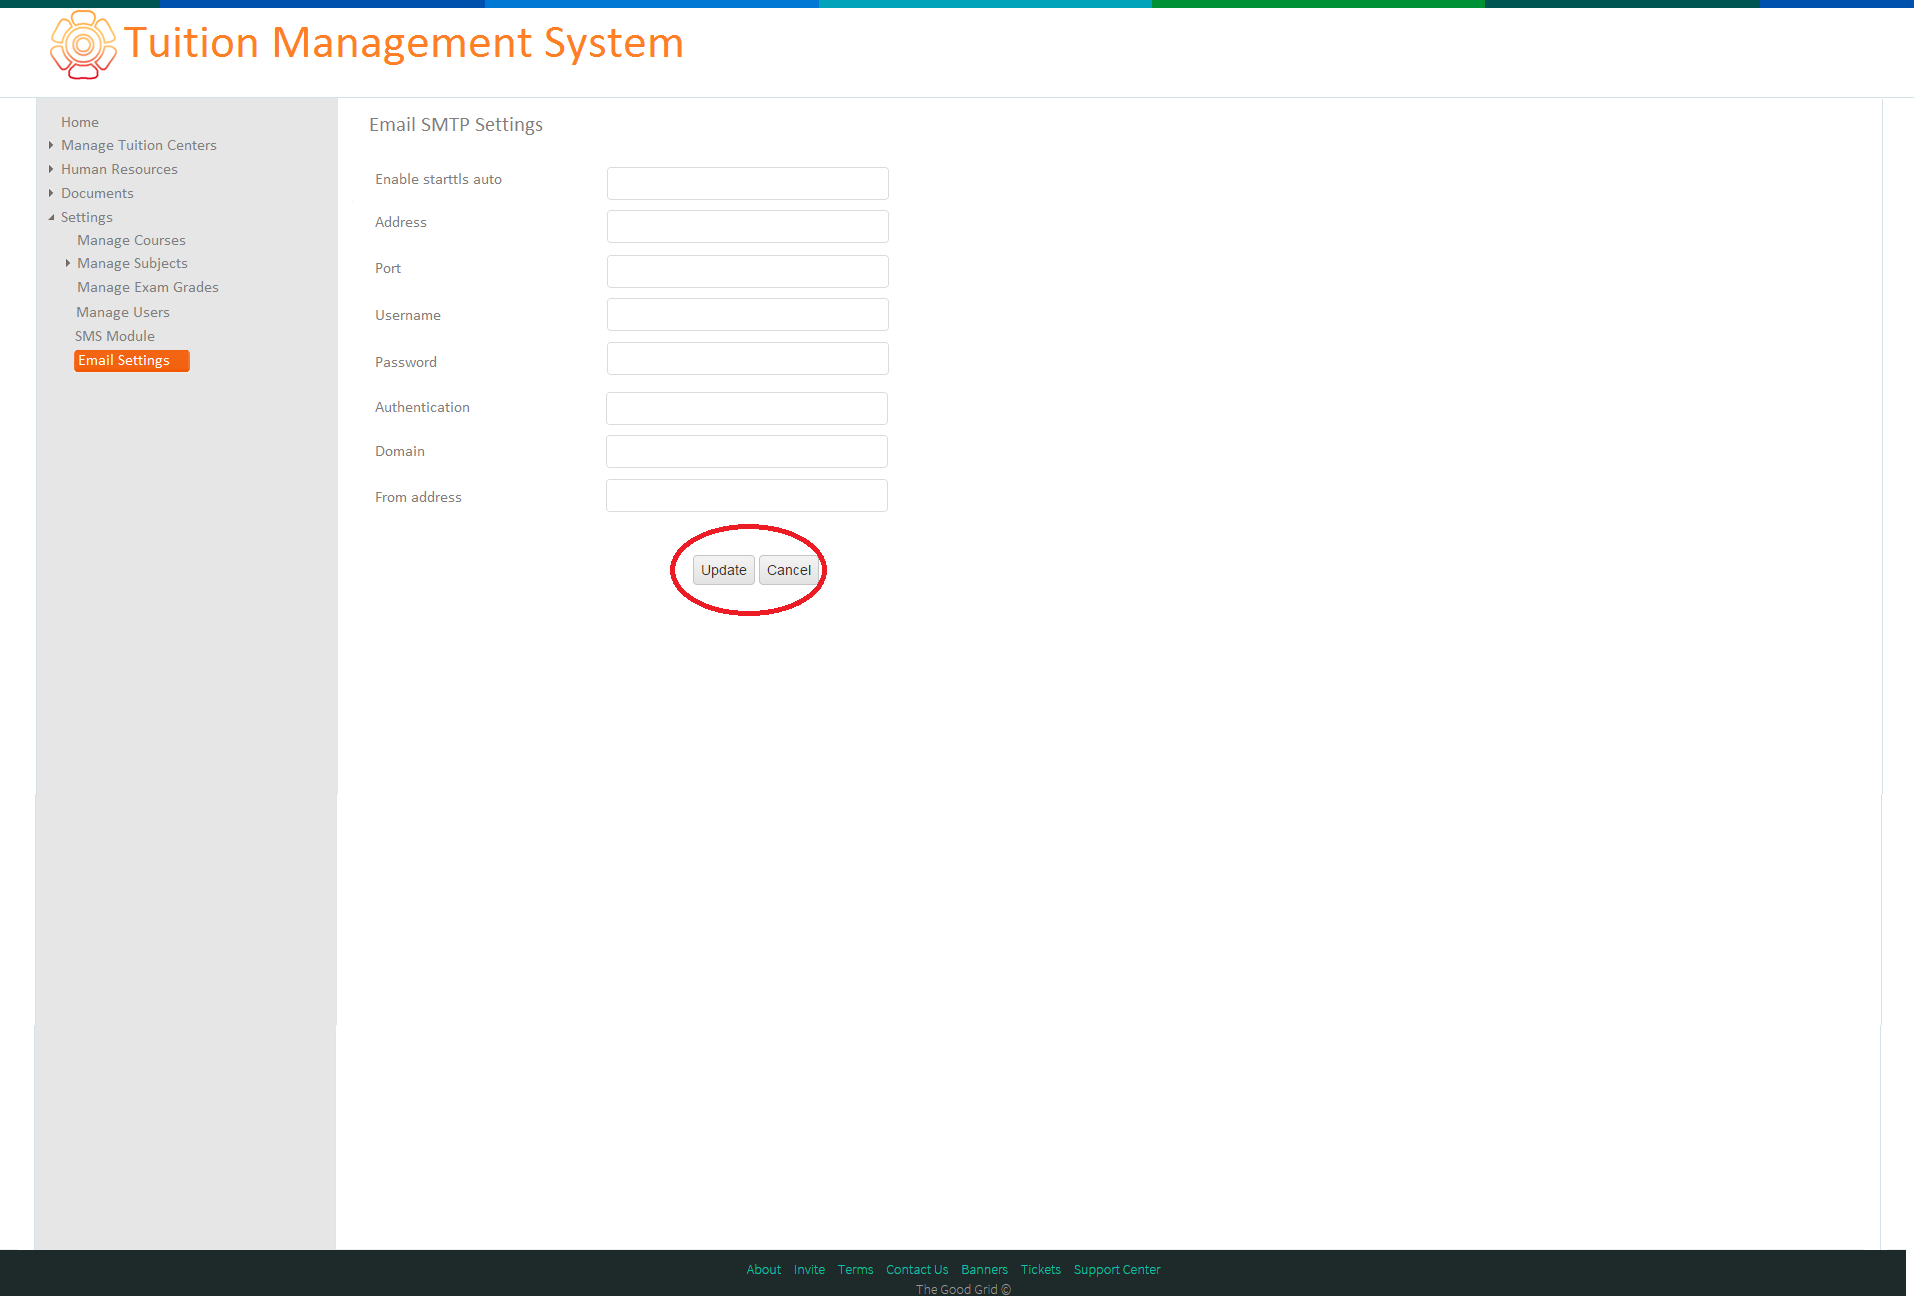Open the SMS Module page

pos(115,336)
